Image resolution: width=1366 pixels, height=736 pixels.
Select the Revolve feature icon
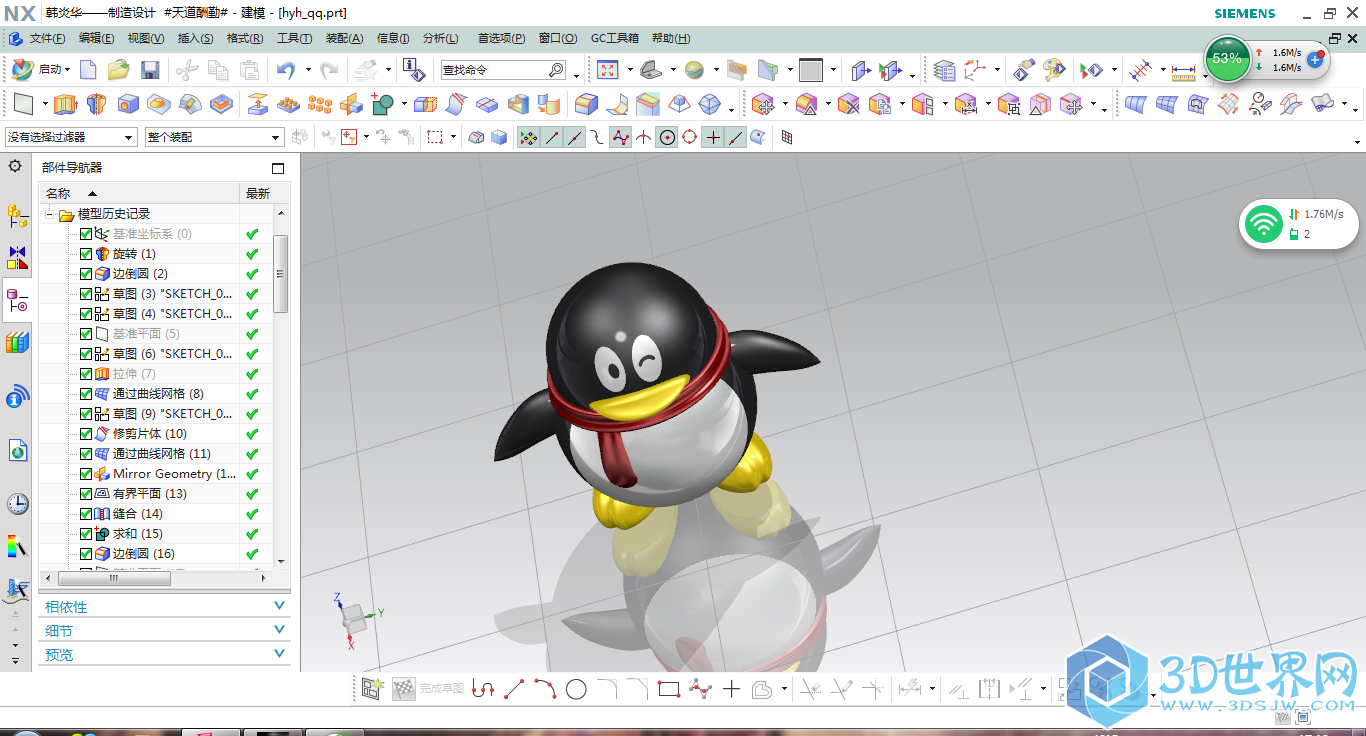click(96, 104)
